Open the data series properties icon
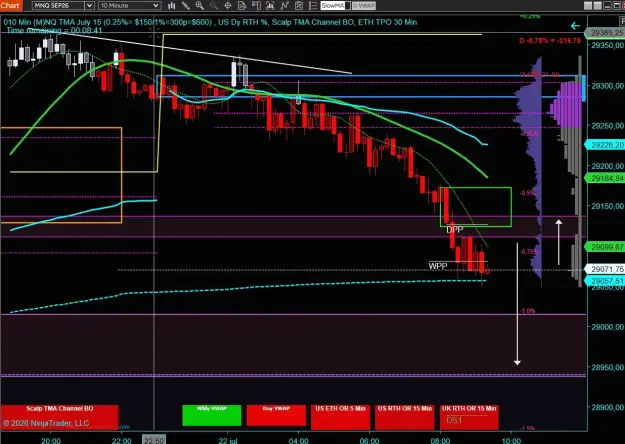The width and height of the screenshot is (625, 444). tap(242, 6)
